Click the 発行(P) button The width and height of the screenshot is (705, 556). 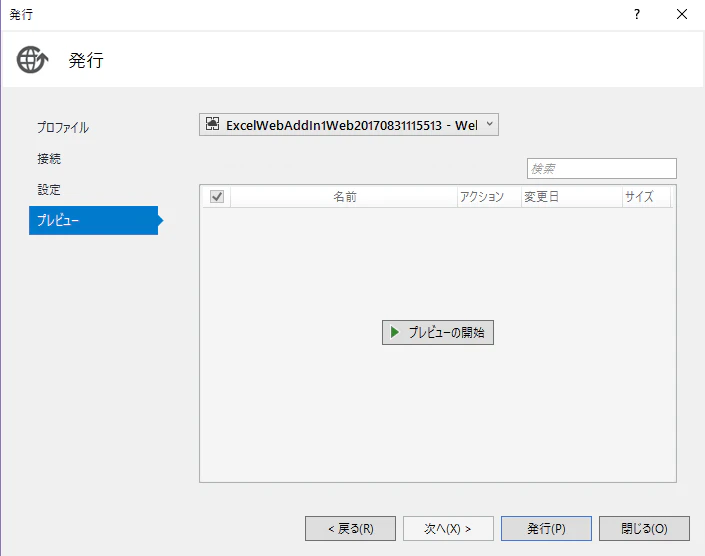546,529
